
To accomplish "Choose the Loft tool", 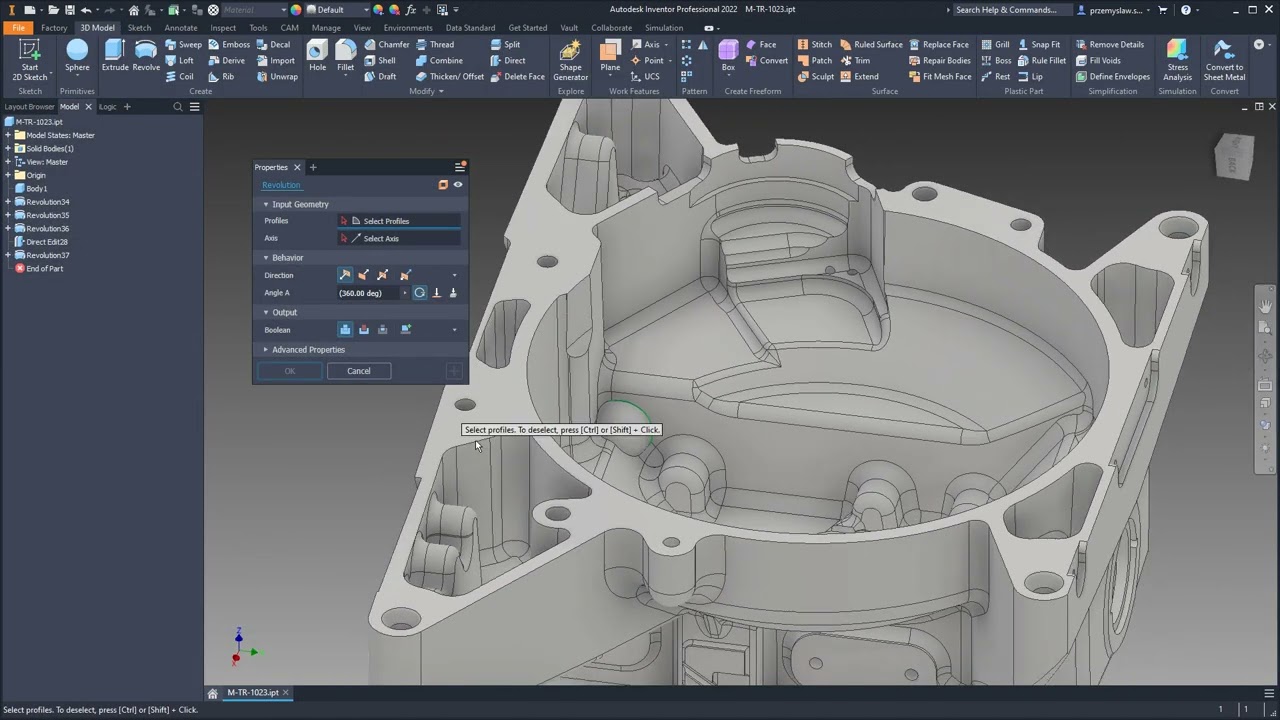I will pos(180,60).
